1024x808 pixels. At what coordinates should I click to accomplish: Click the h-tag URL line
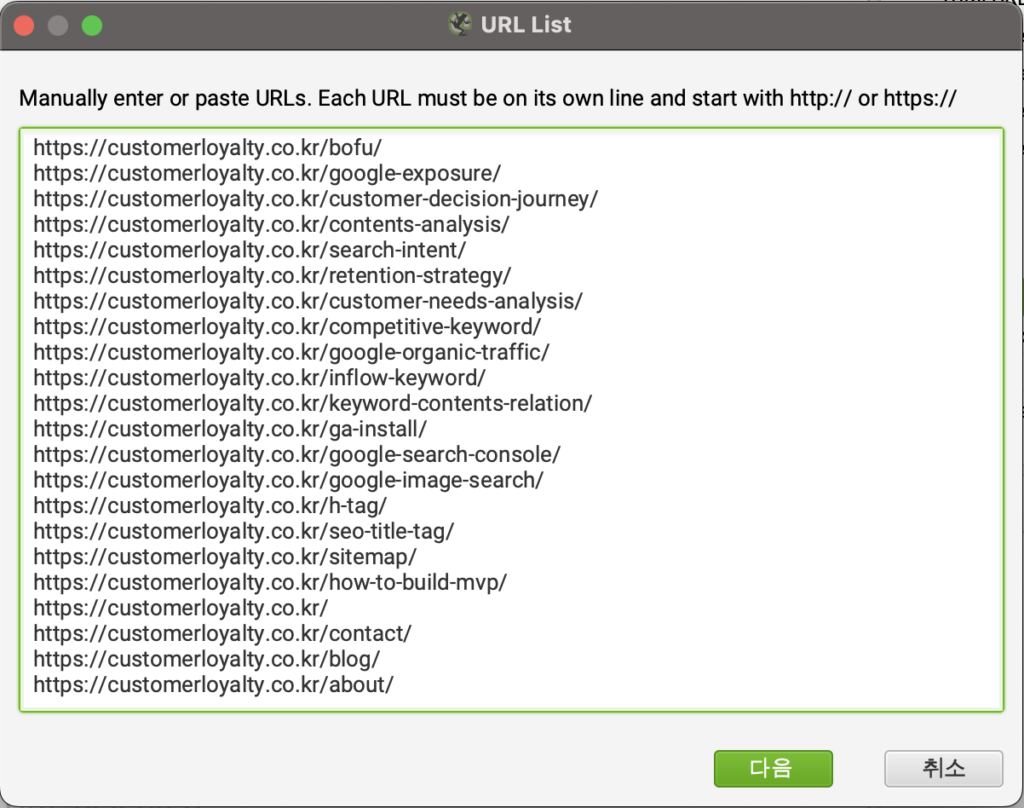[210, 506]
